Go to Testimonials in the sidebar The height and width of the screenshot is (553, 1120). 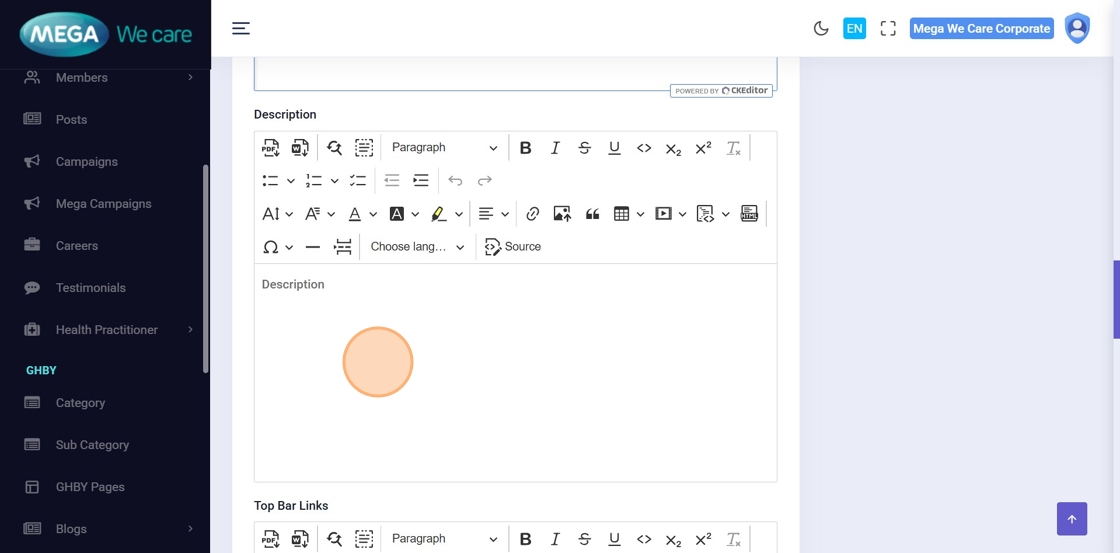pyautogui.click(x=91, y=288)
